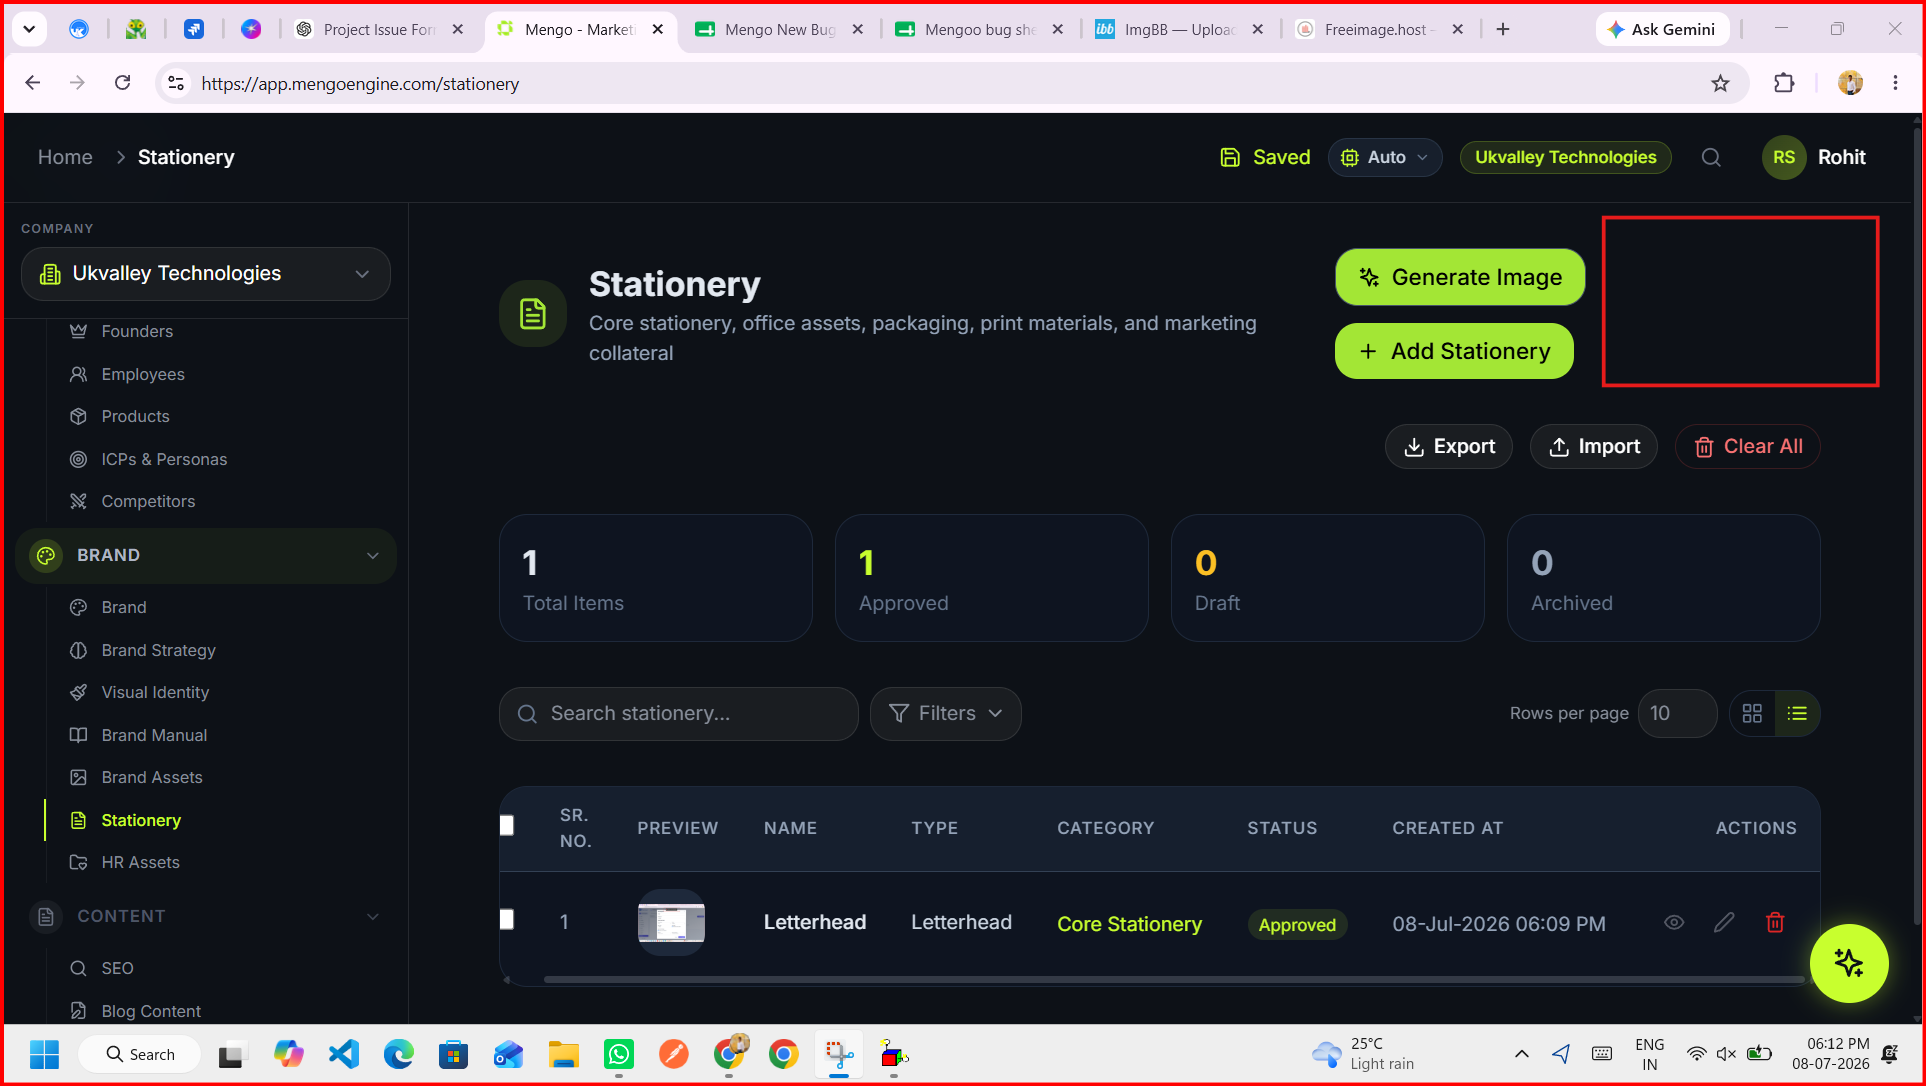
Task: Expand the Ukvalley Technologies company selector
Action: tap(205, 274)
